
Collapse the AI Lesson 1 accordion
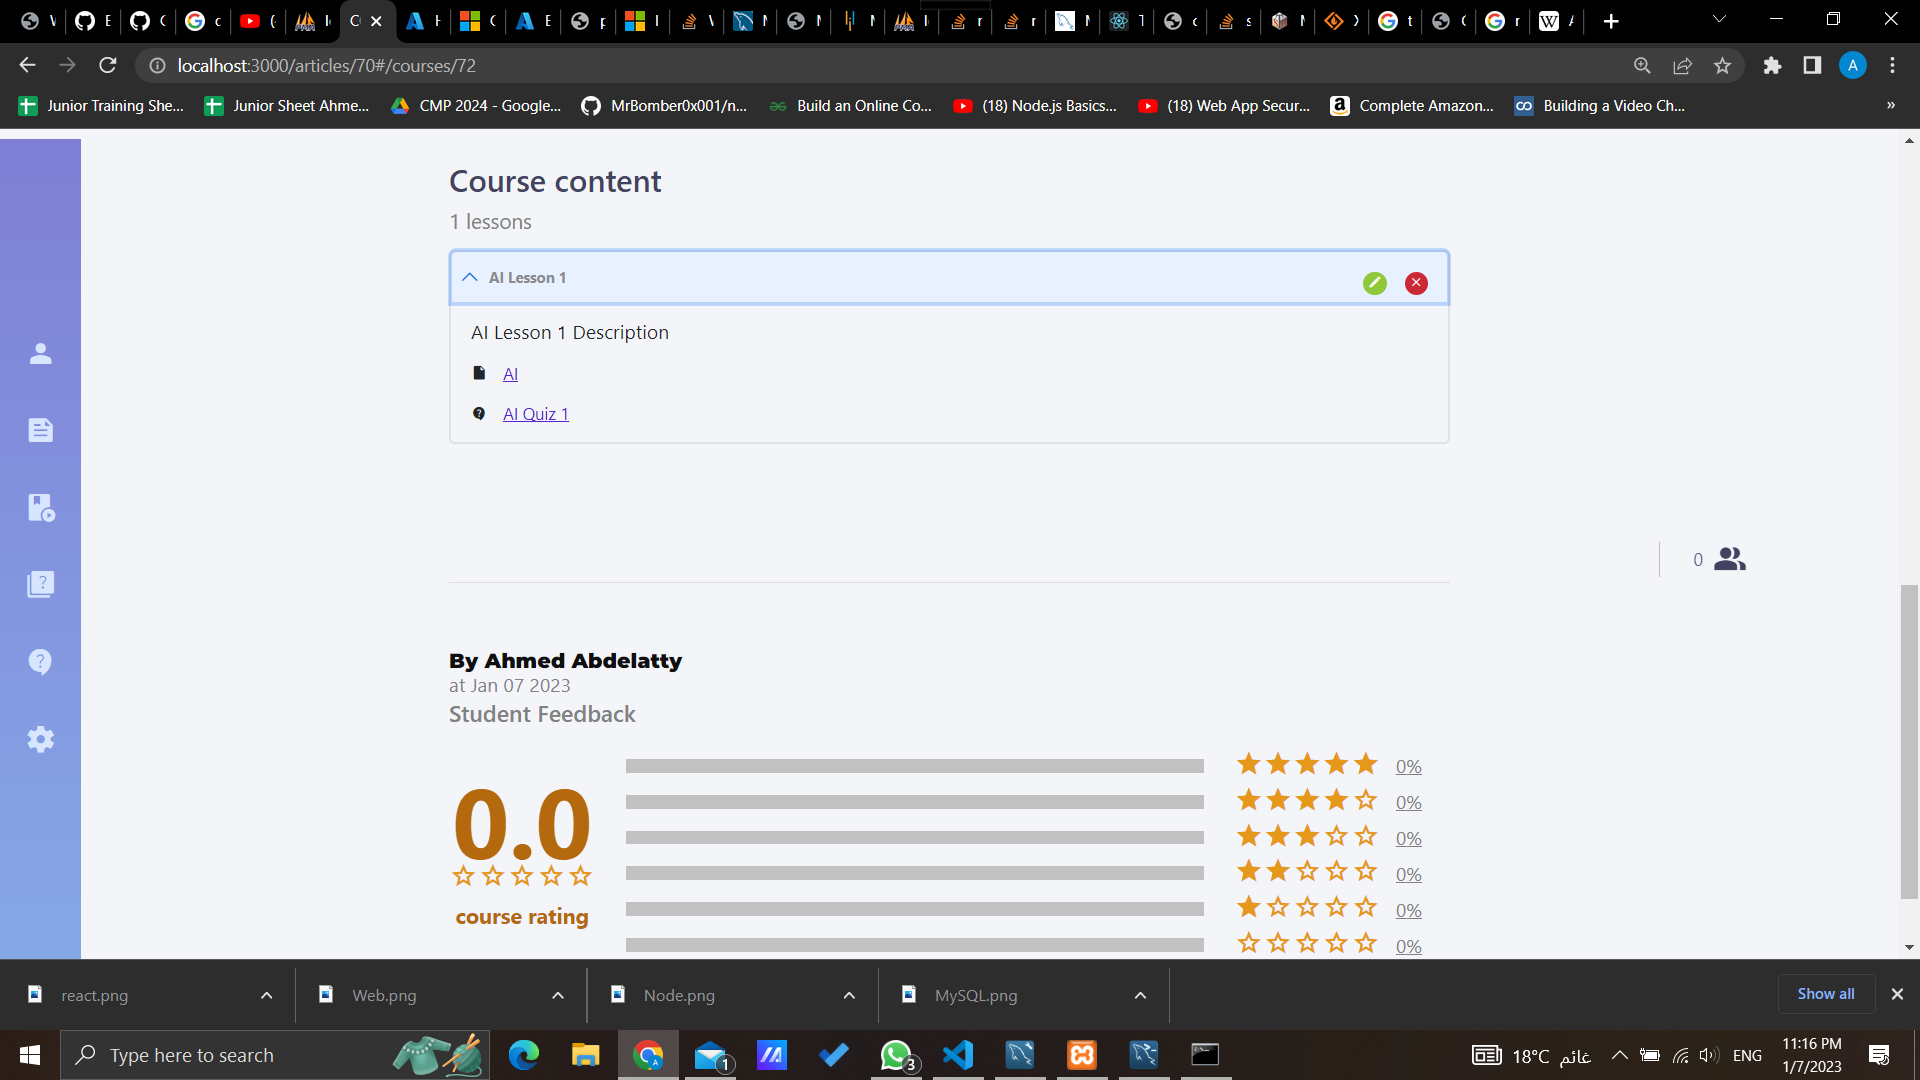pyautogui.click(x=470, y=278)
